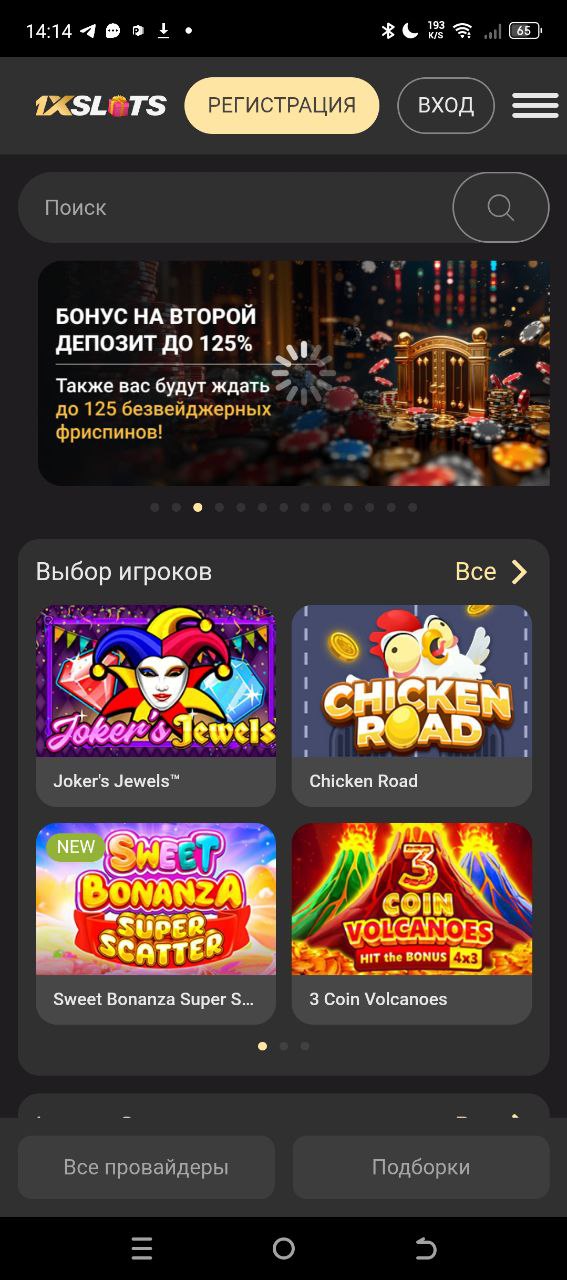
Task: Click the ВХОД button
Action: pos(446,105)
